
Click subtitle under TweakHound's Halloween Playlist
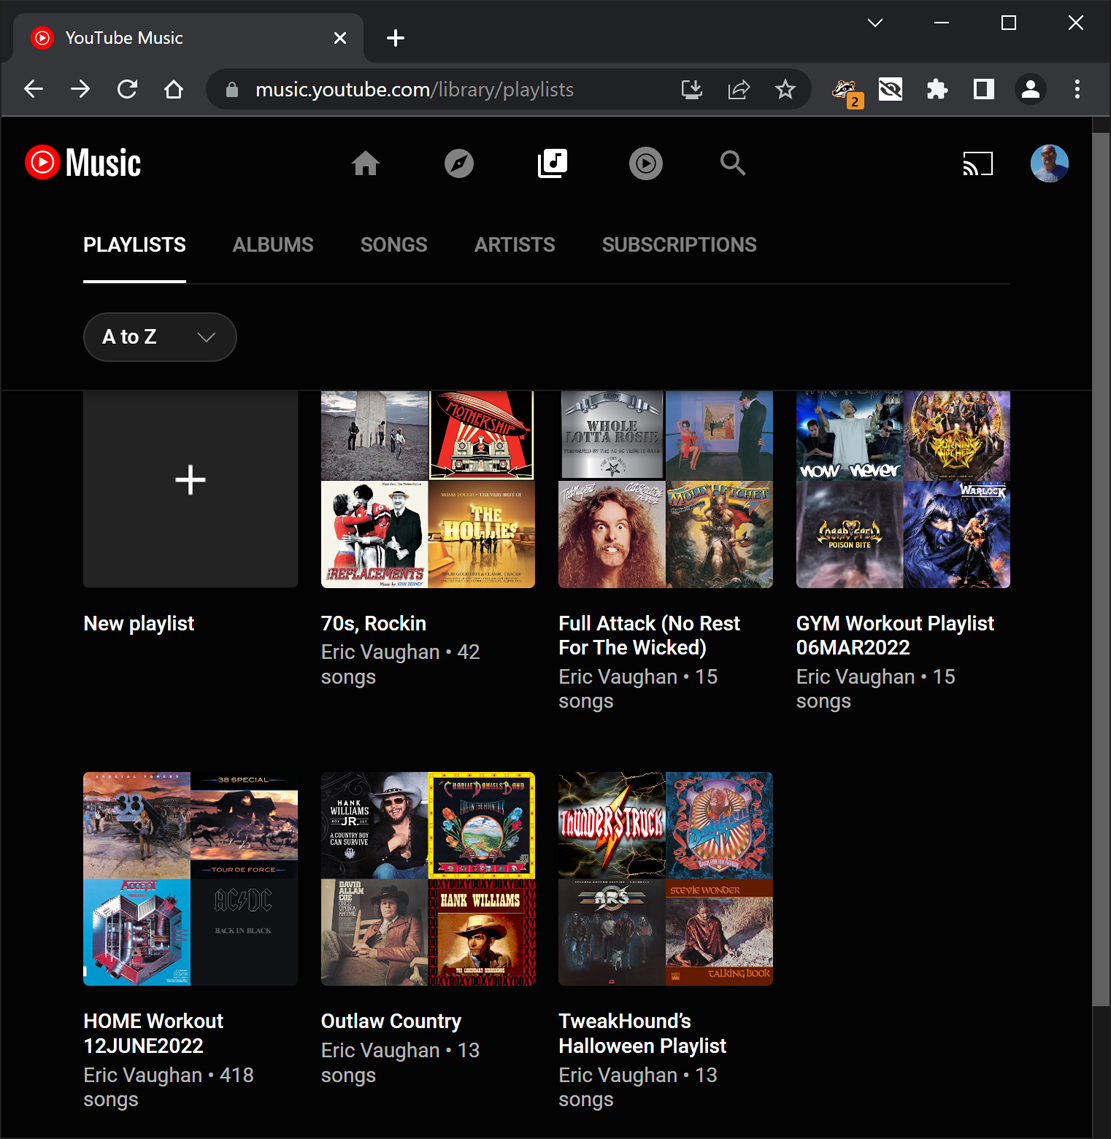click(x=638, y=1087)
